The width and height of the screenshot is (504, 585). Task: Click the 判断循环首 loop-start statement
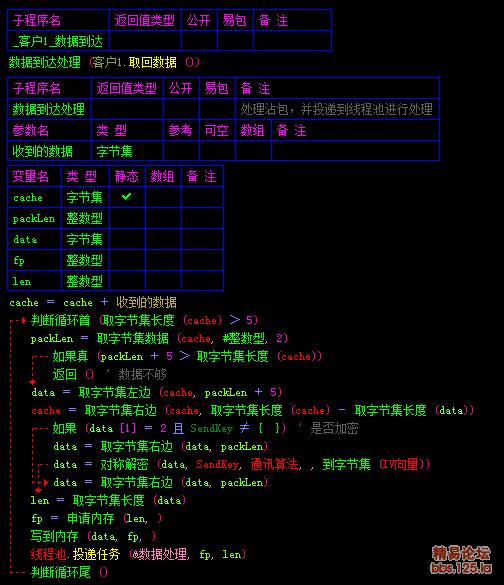(144, 320)
